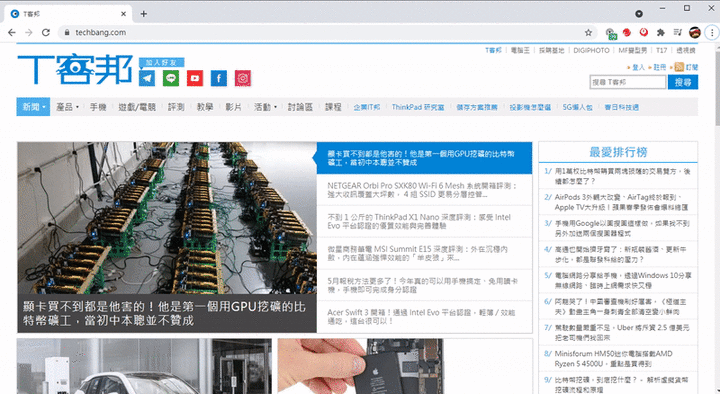The height and width of the screenshot is (394, 720).
Task: Expand the 新聞 dropdown menu
Action: click(33, 107)
